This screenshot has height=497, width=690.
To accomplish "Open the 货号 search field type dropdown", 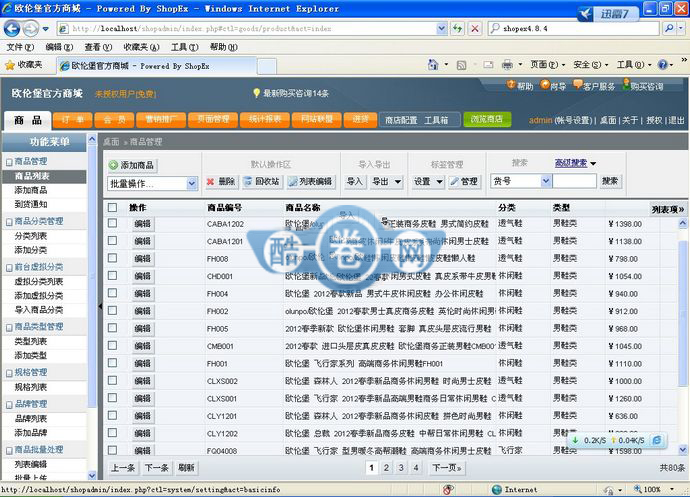I will pos(521,181).
